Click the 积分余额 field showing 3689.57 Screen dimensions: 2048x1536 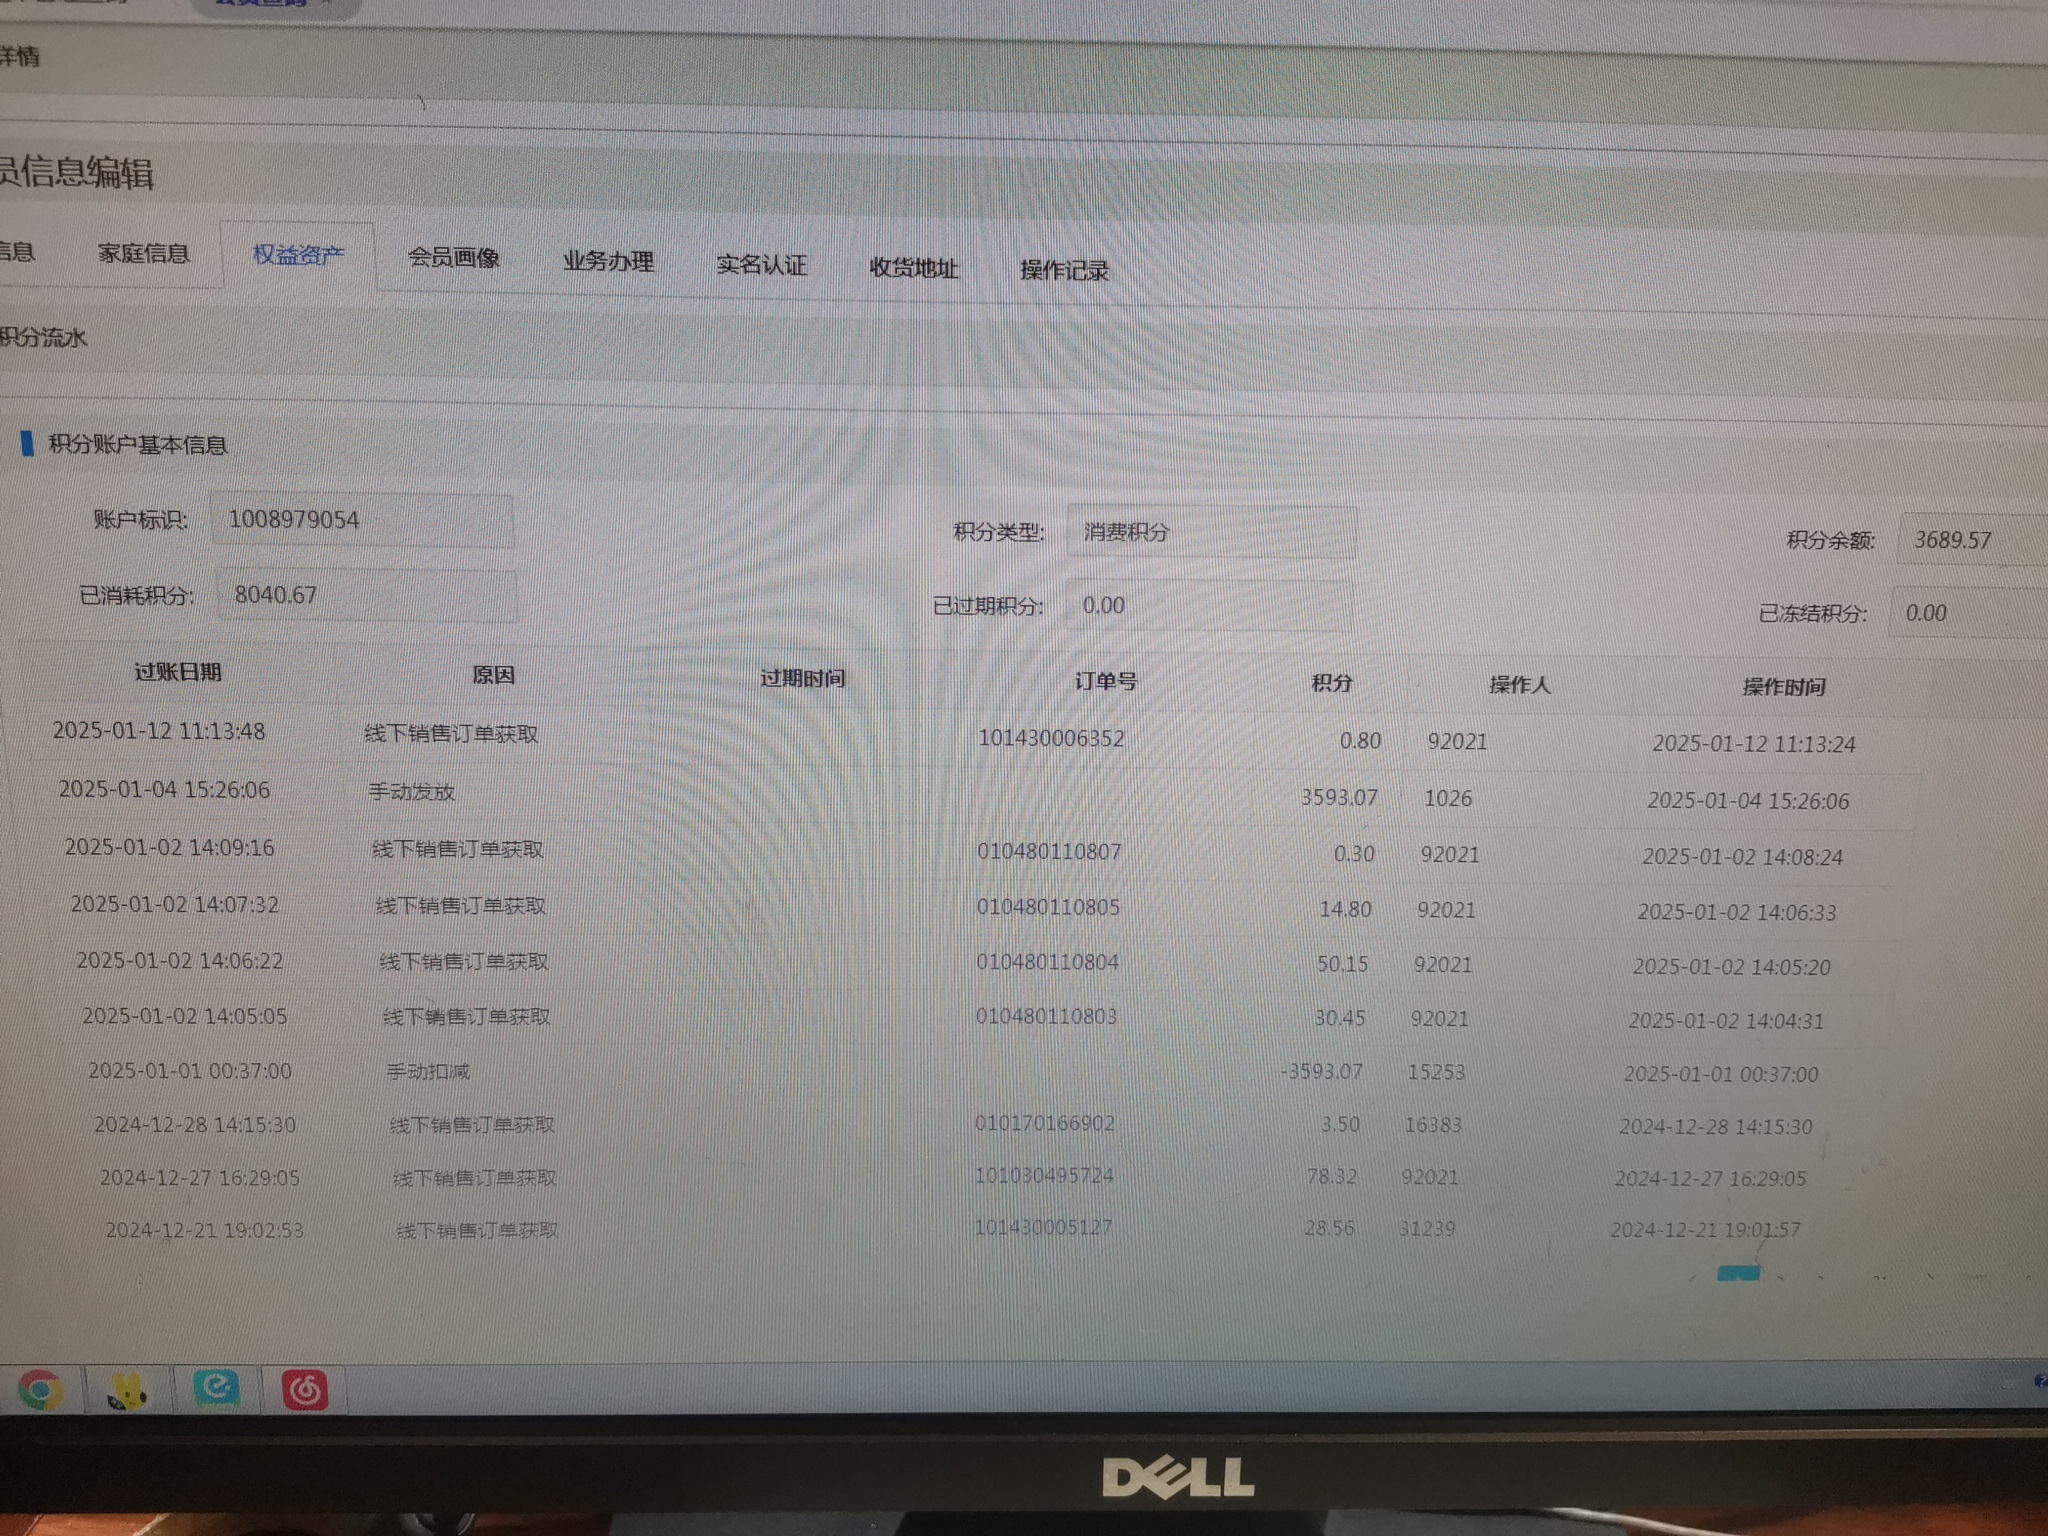pos(1970,540)
